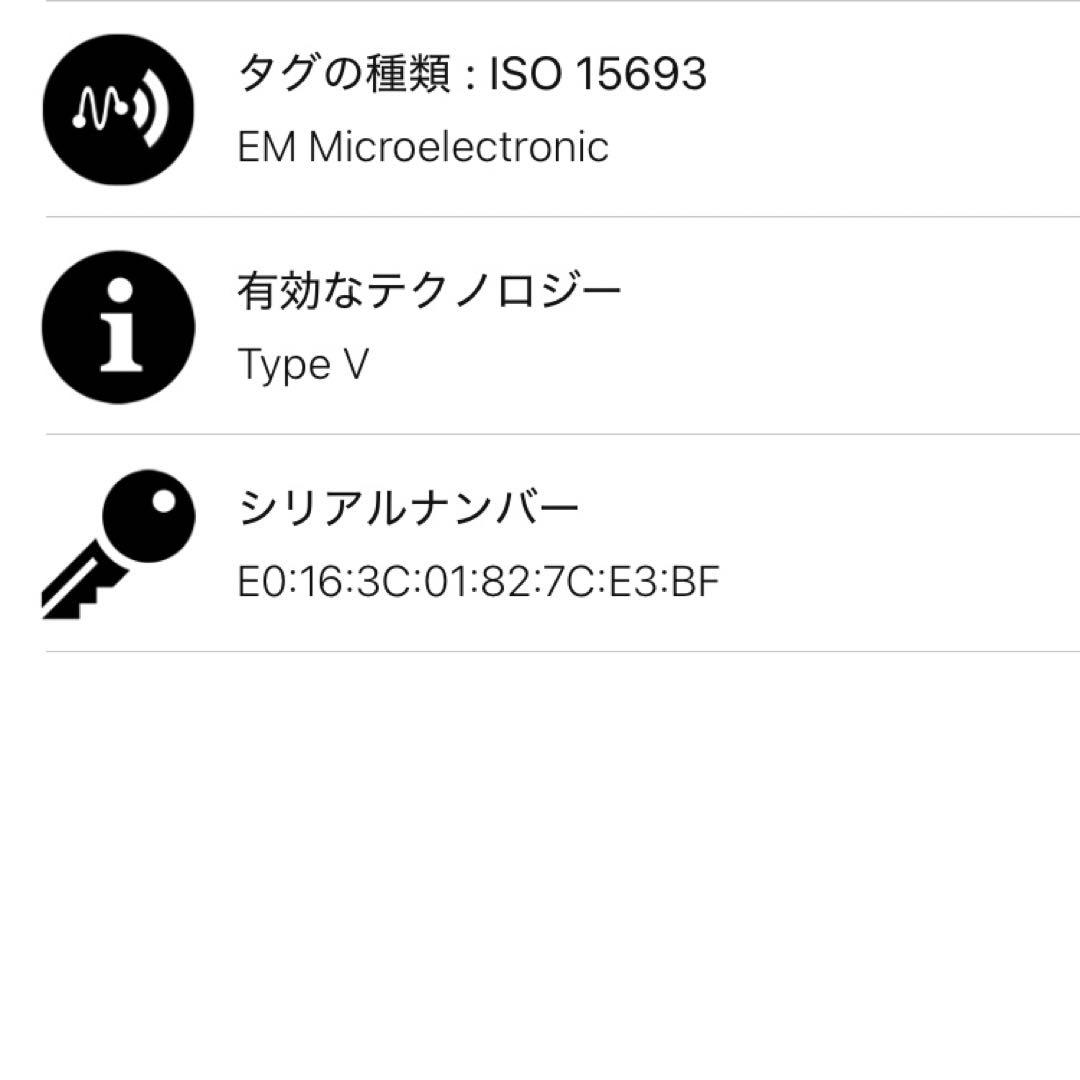Screen dimensions: 1080x1080
Task: Select the middle "01:82" bytes of the serial
Action: [x=476, y=582]
